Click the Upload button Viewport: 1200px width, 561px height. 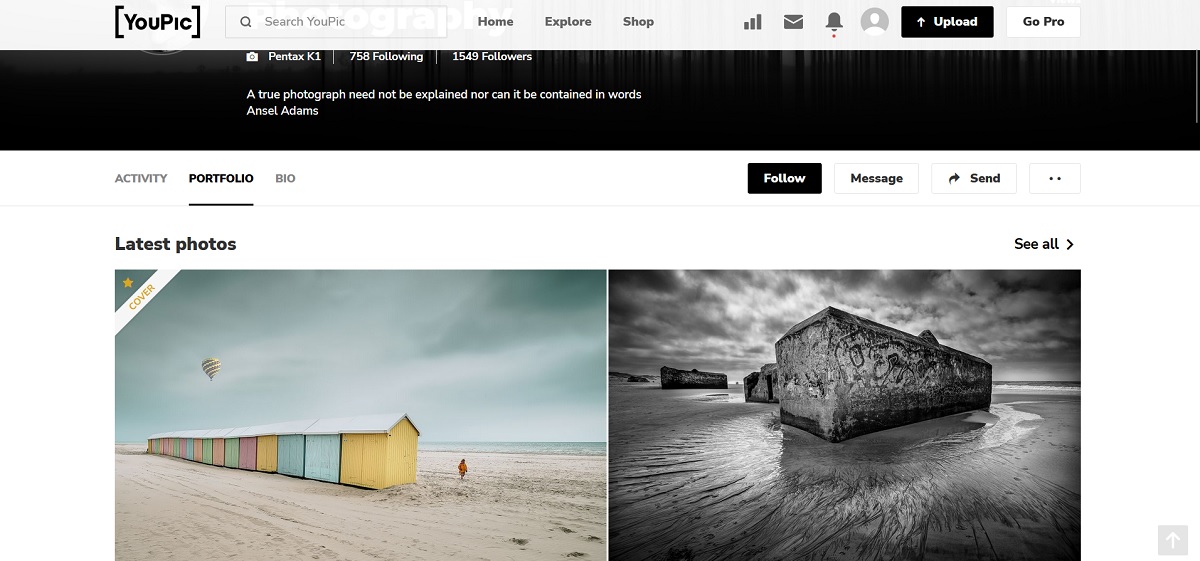click(x=947, y=22)
